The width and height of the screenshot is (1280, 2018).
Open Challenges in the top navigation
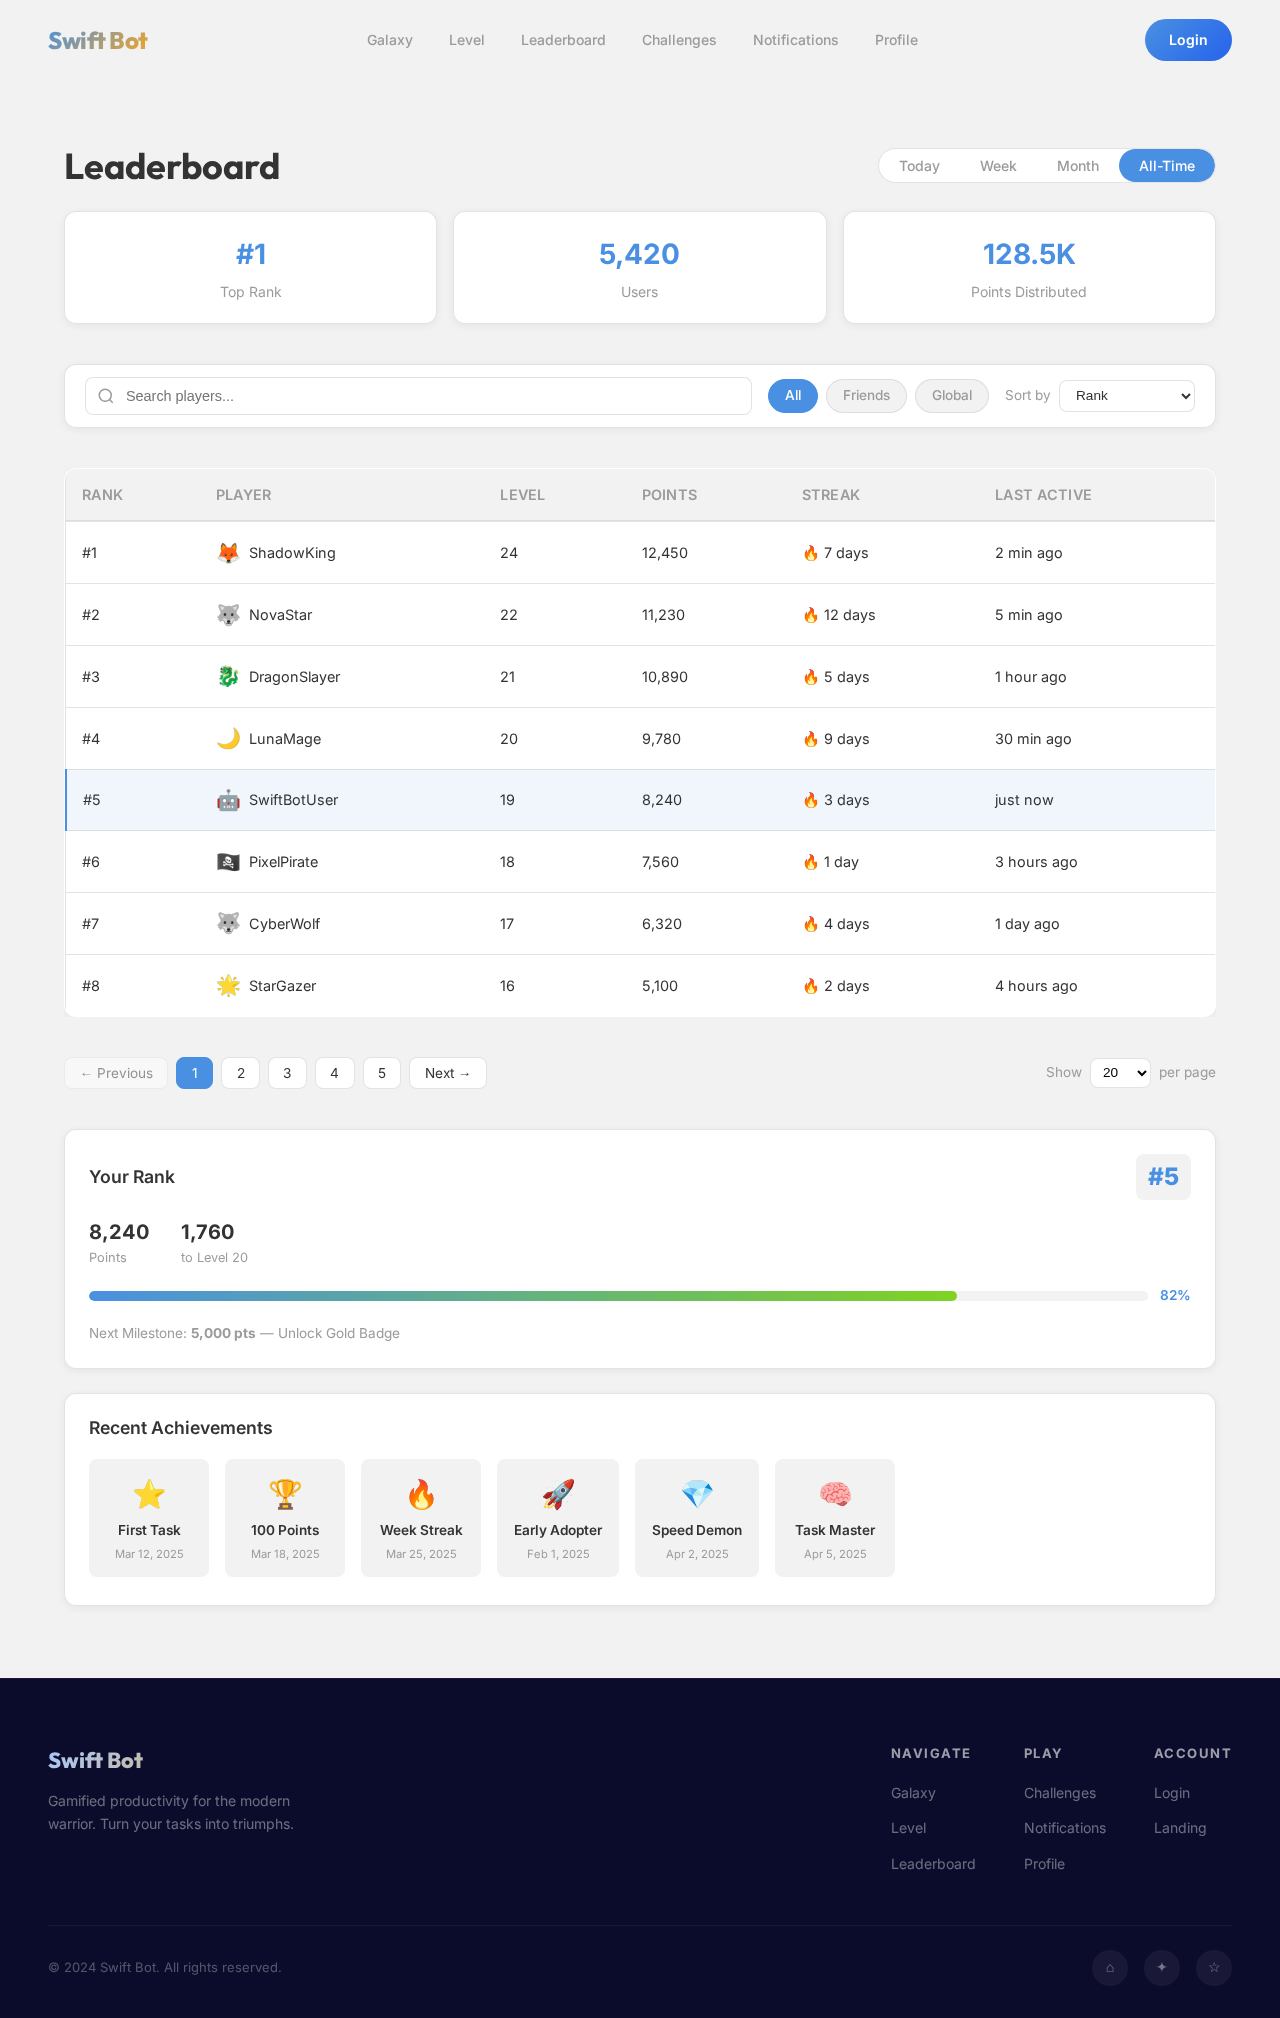pos(679,40)
